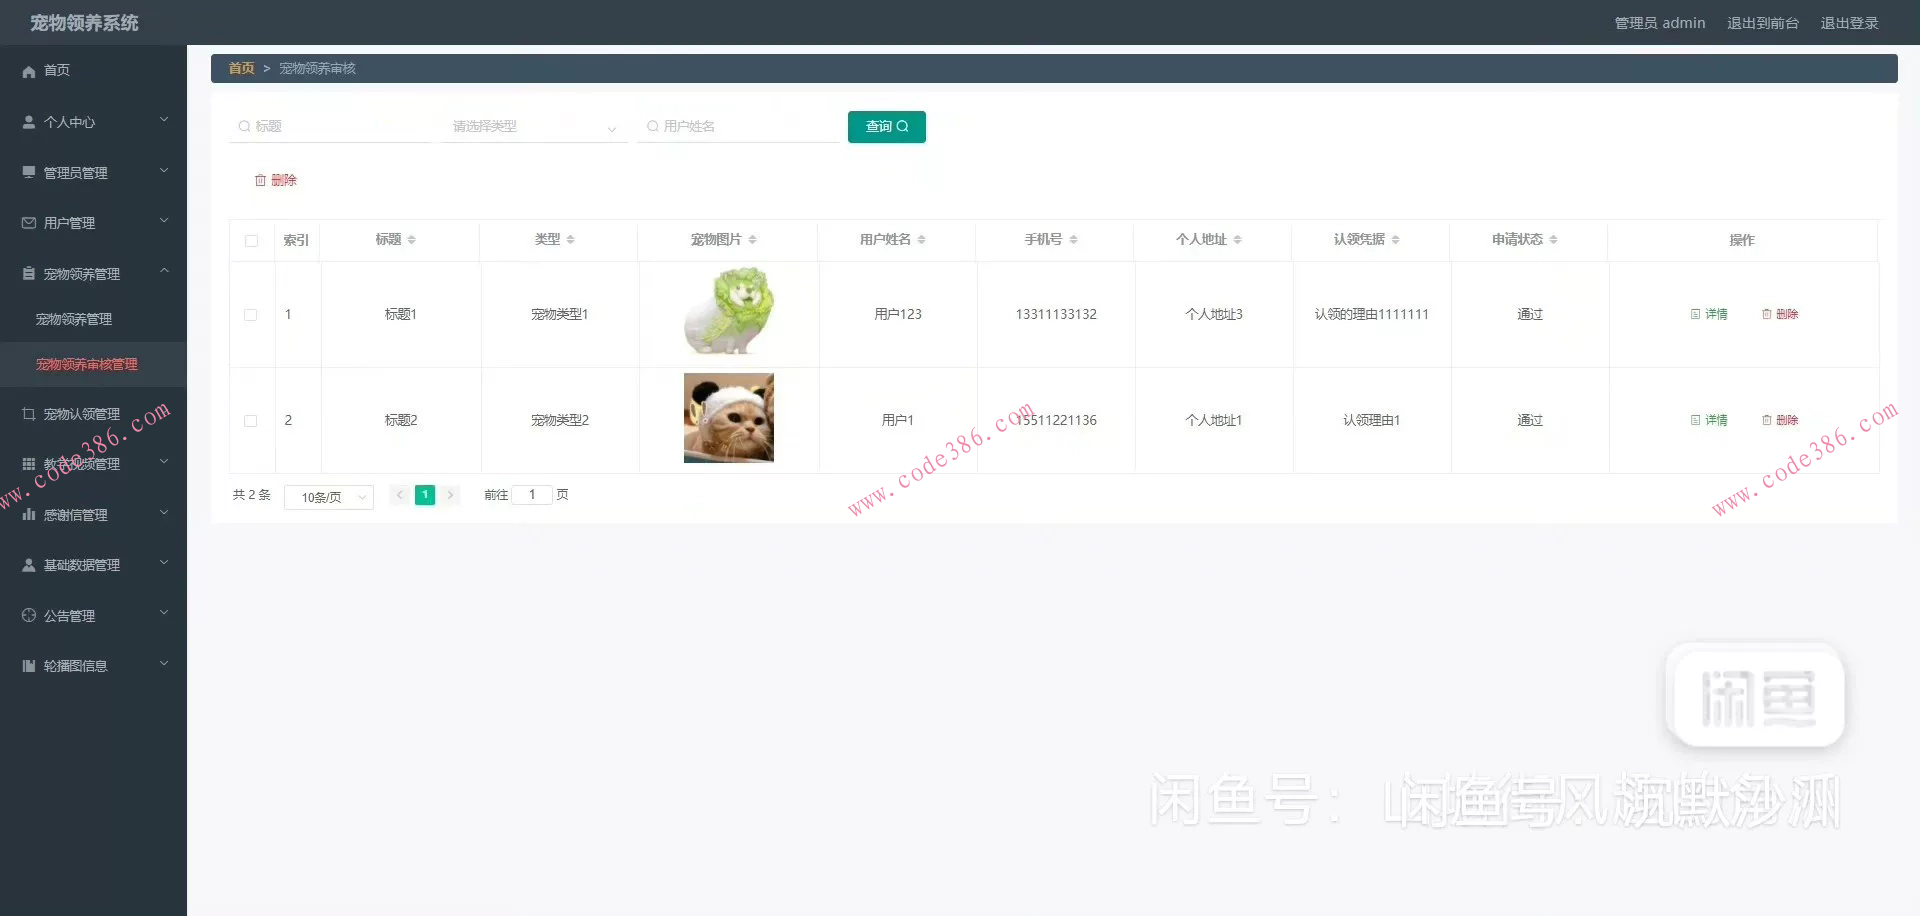Select 宠物领养管理 submenu entry
The image size is (1920, 916).
pyautogui.click(x=73, y=318)
